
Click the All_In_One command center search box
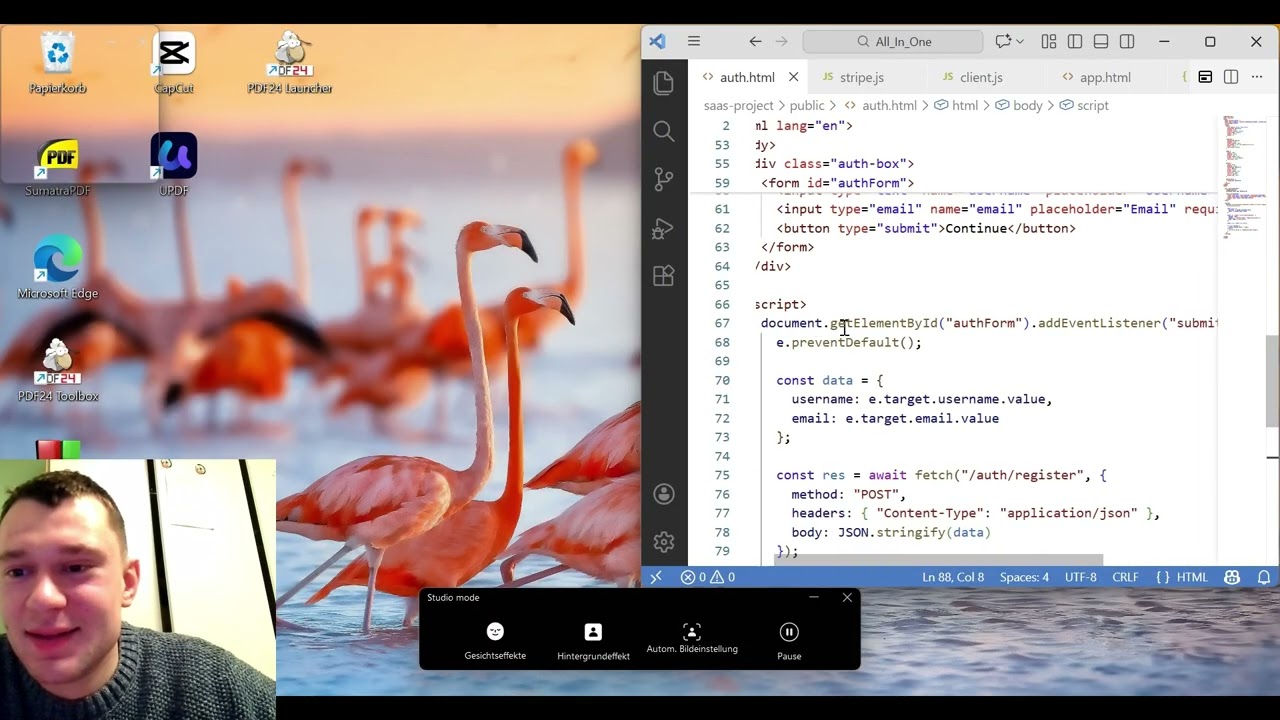[893, 41]
